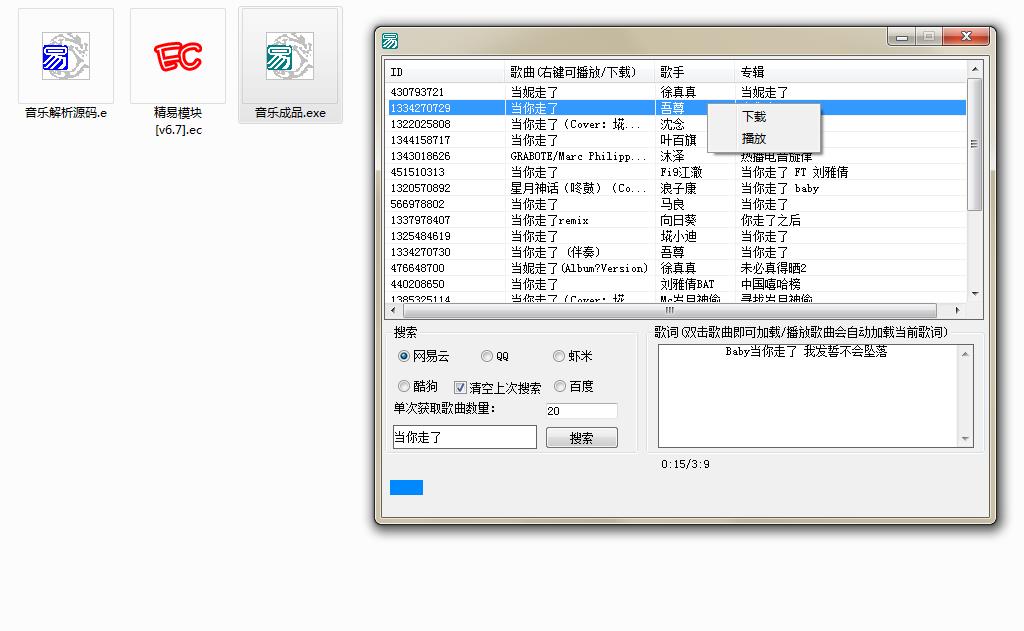Viewport: 1024px width, 631px height.
Task: Click the app icon in window title bar
Action: 390,41
